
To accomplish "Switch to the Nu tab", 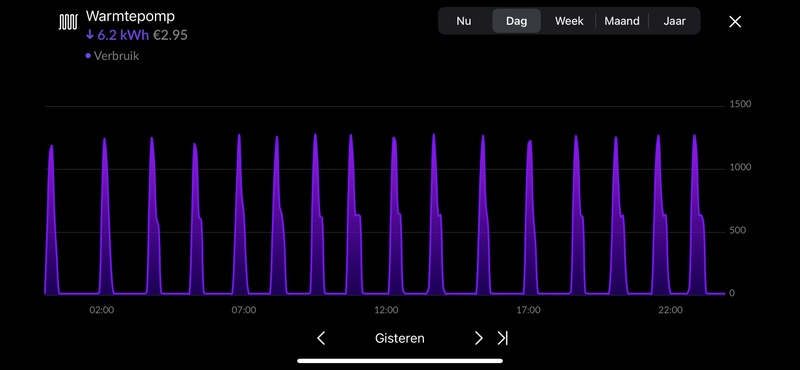I will (x=464, y=21).
